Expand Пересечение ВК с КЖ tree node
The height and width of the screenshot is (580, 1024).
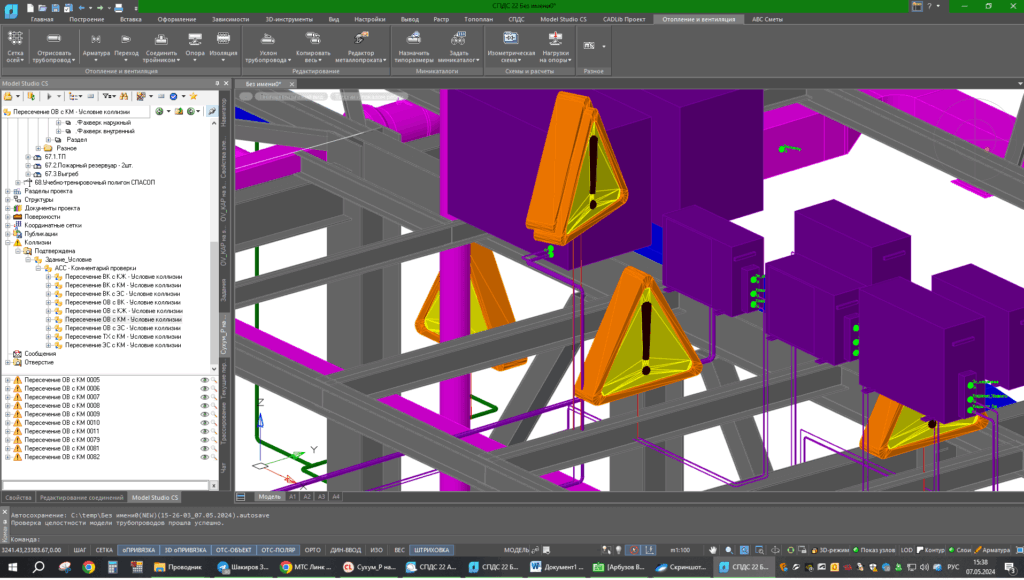pos(48,276)
